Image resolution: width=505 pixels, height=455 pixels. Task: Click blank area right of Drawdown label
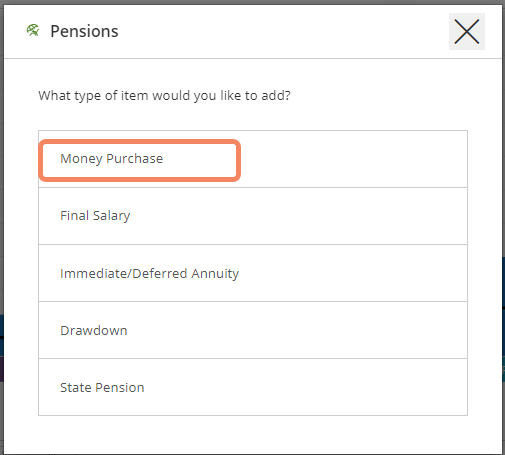pyautogui.click(x=300, y=330)
